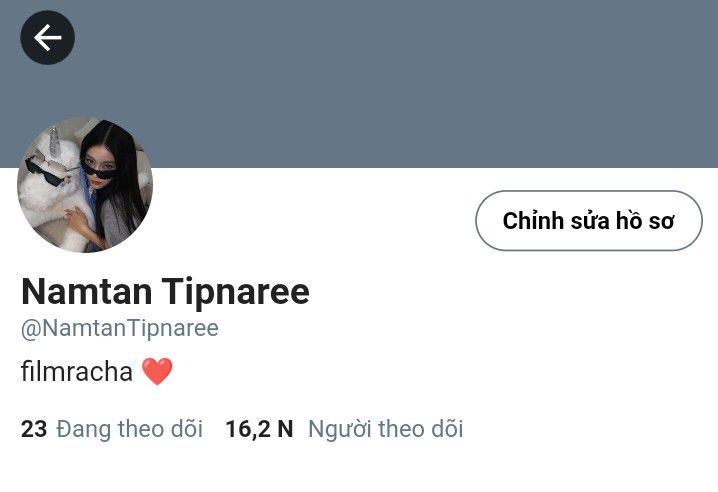Image resolution: width=718 pixels, height=492 pixels.
Task: Click the Chỉnh sửa hồ sơ button
Action: (x=589, y=220)
